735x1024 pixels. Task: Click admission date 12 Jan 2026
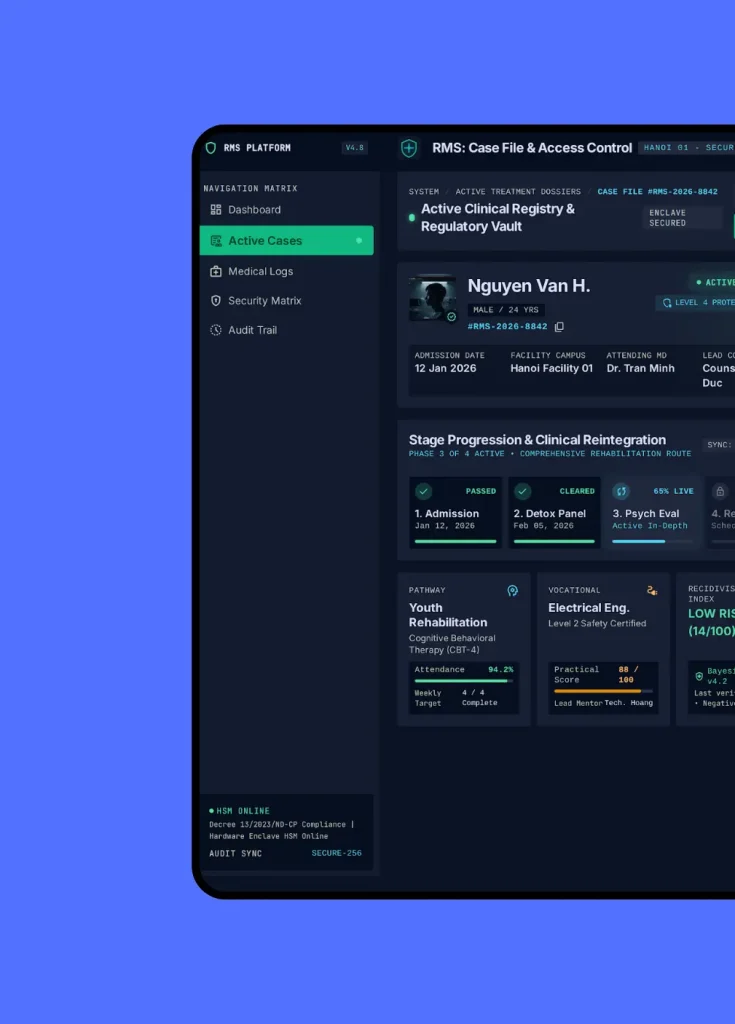pyautogui.click(x=446, y=368)
